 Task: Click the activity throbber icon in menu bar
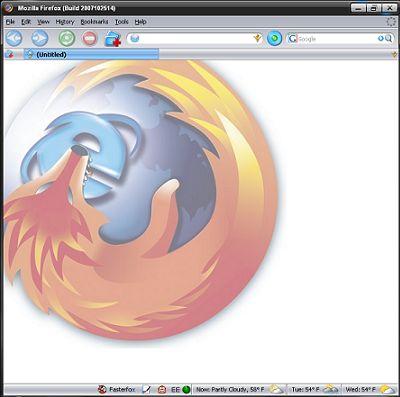point(391,22)
